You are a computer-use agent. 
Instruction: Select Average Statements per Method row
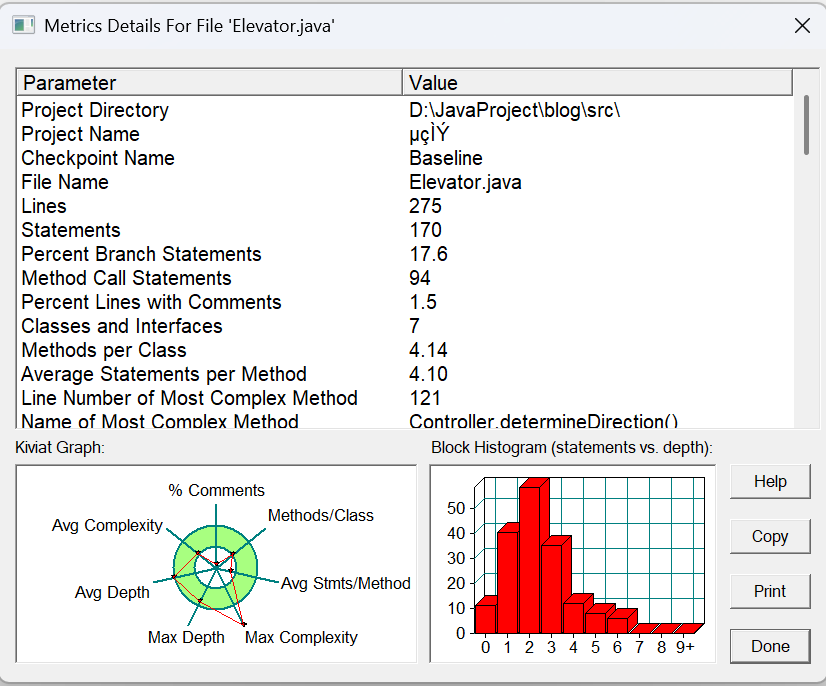(405, 374)
